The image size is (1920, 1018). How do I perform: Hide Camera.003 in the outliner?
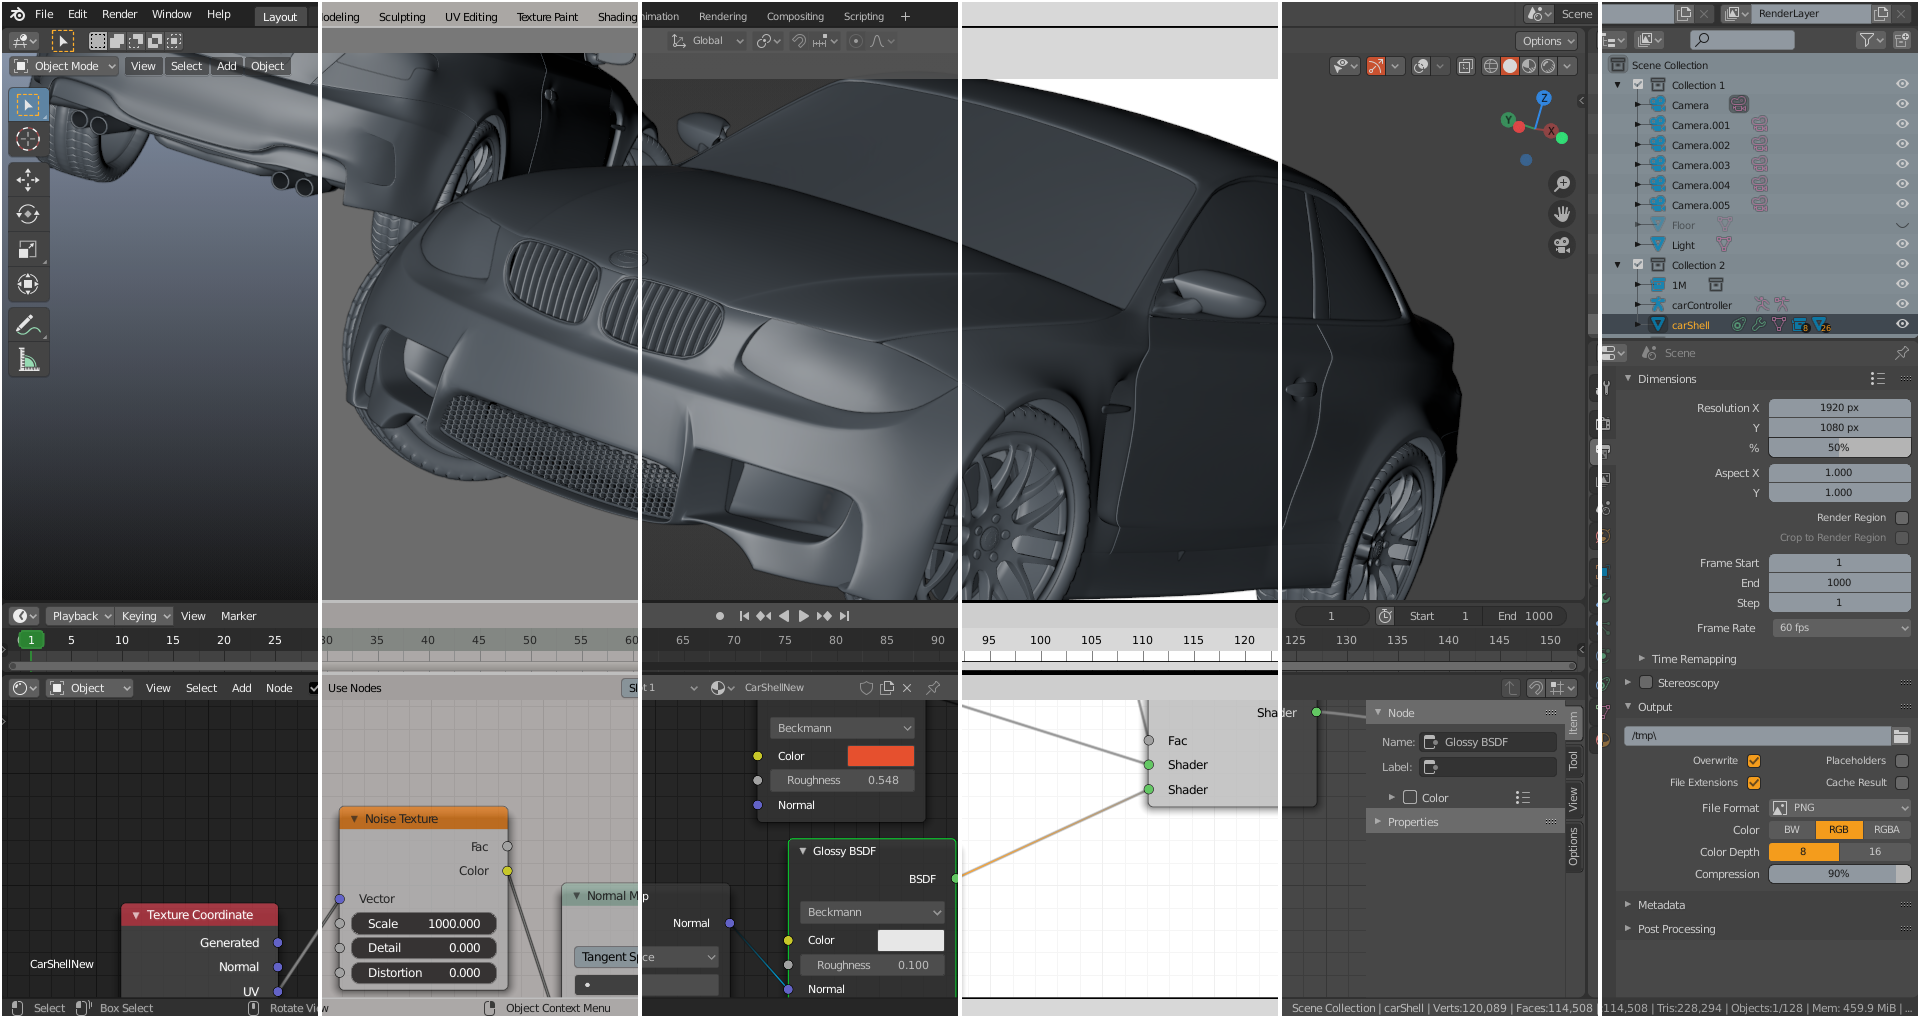[x=1902, y=165]
